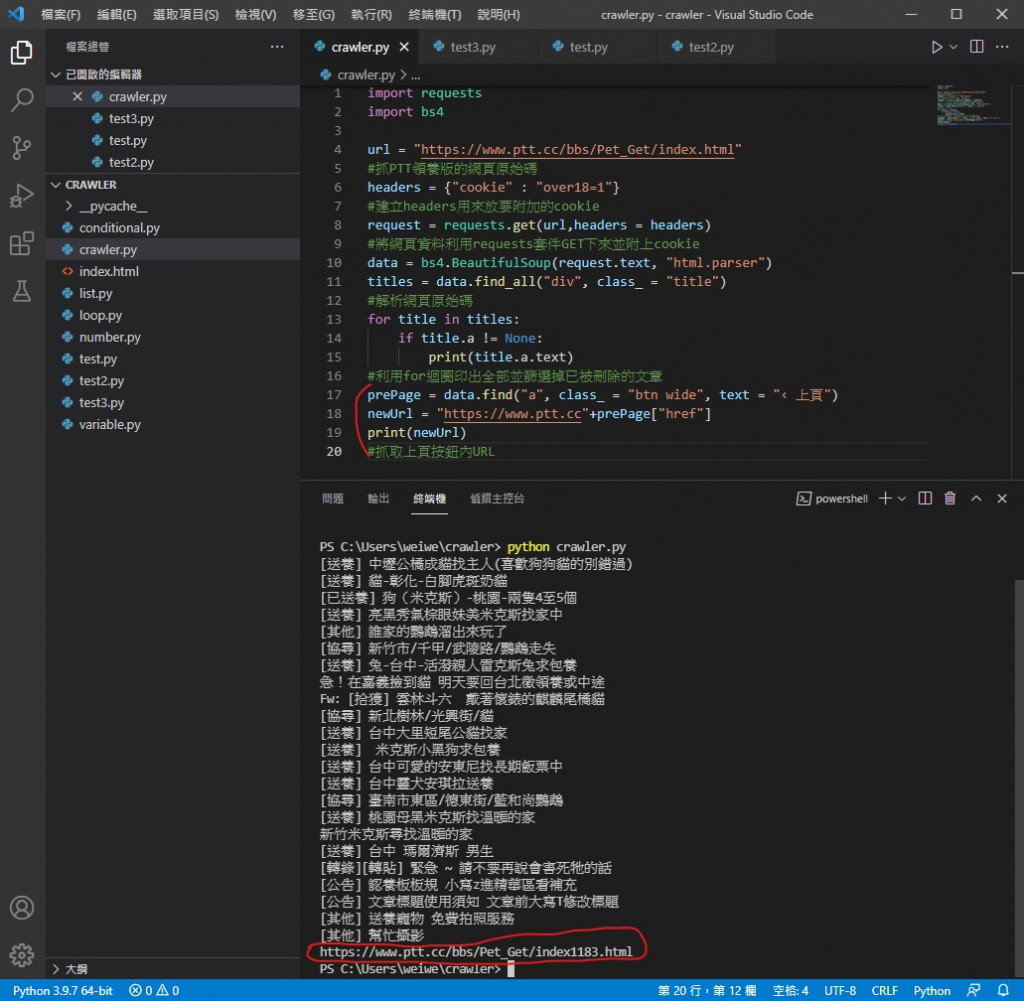The width and height of the screenshot is (1024, 1001).
Task: Switch to the test3.py editor tab
Action: (x=479, y=47)
